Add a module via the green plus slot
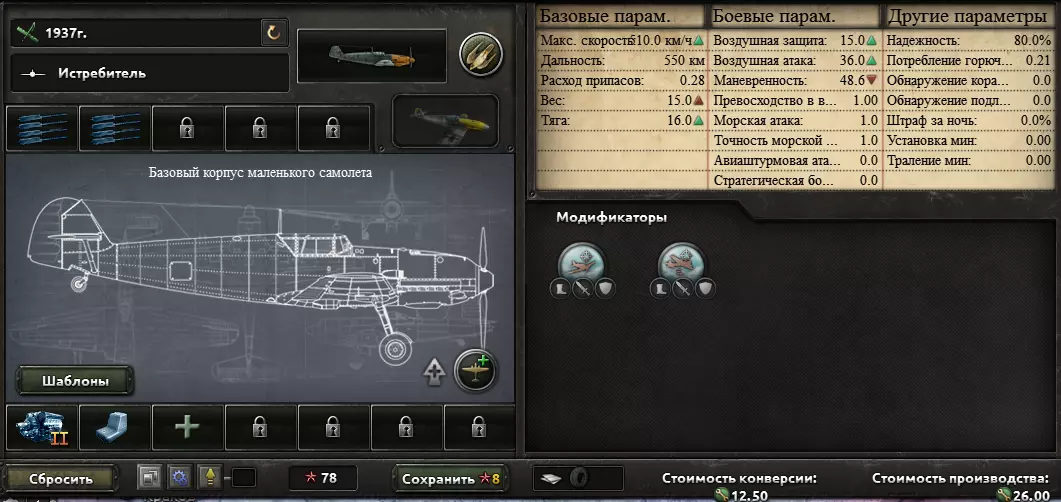The height and width of the screenshot is (502, 1061). (187, 428)
